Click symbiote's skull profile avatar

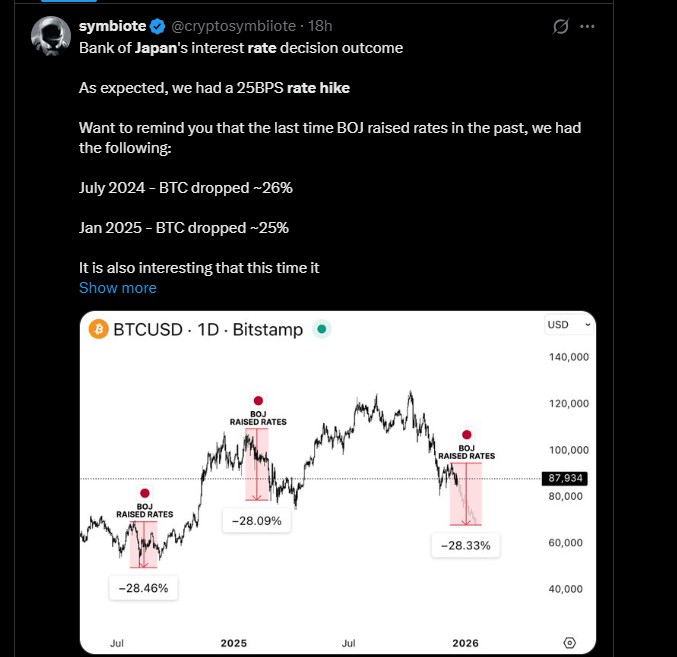50,36
